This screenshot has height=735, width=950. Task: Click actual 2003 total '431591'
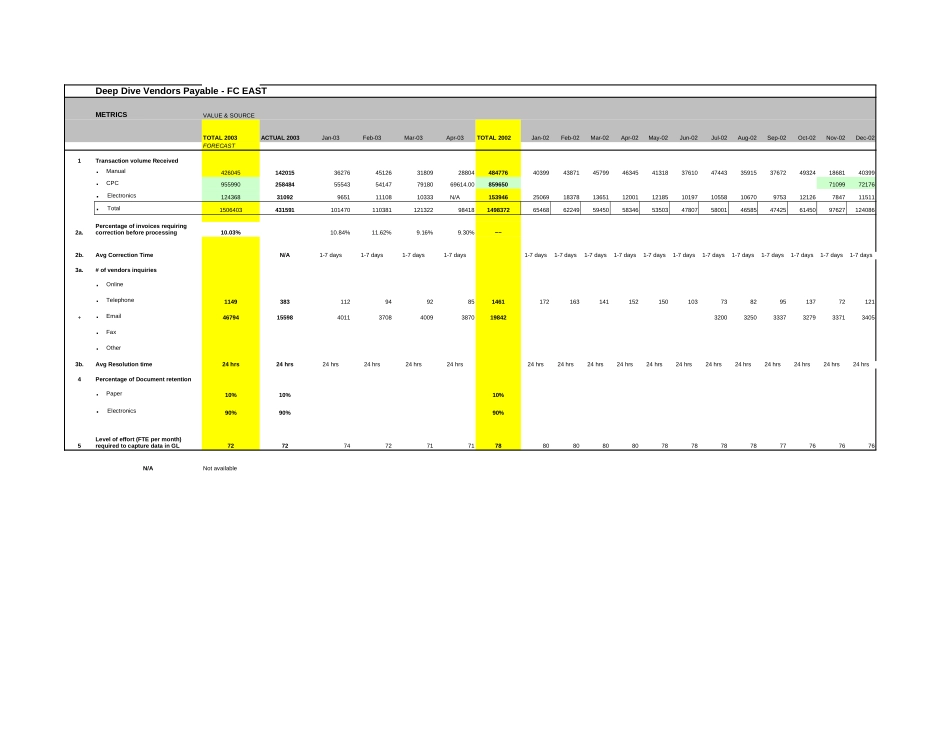tap(285, 210)
